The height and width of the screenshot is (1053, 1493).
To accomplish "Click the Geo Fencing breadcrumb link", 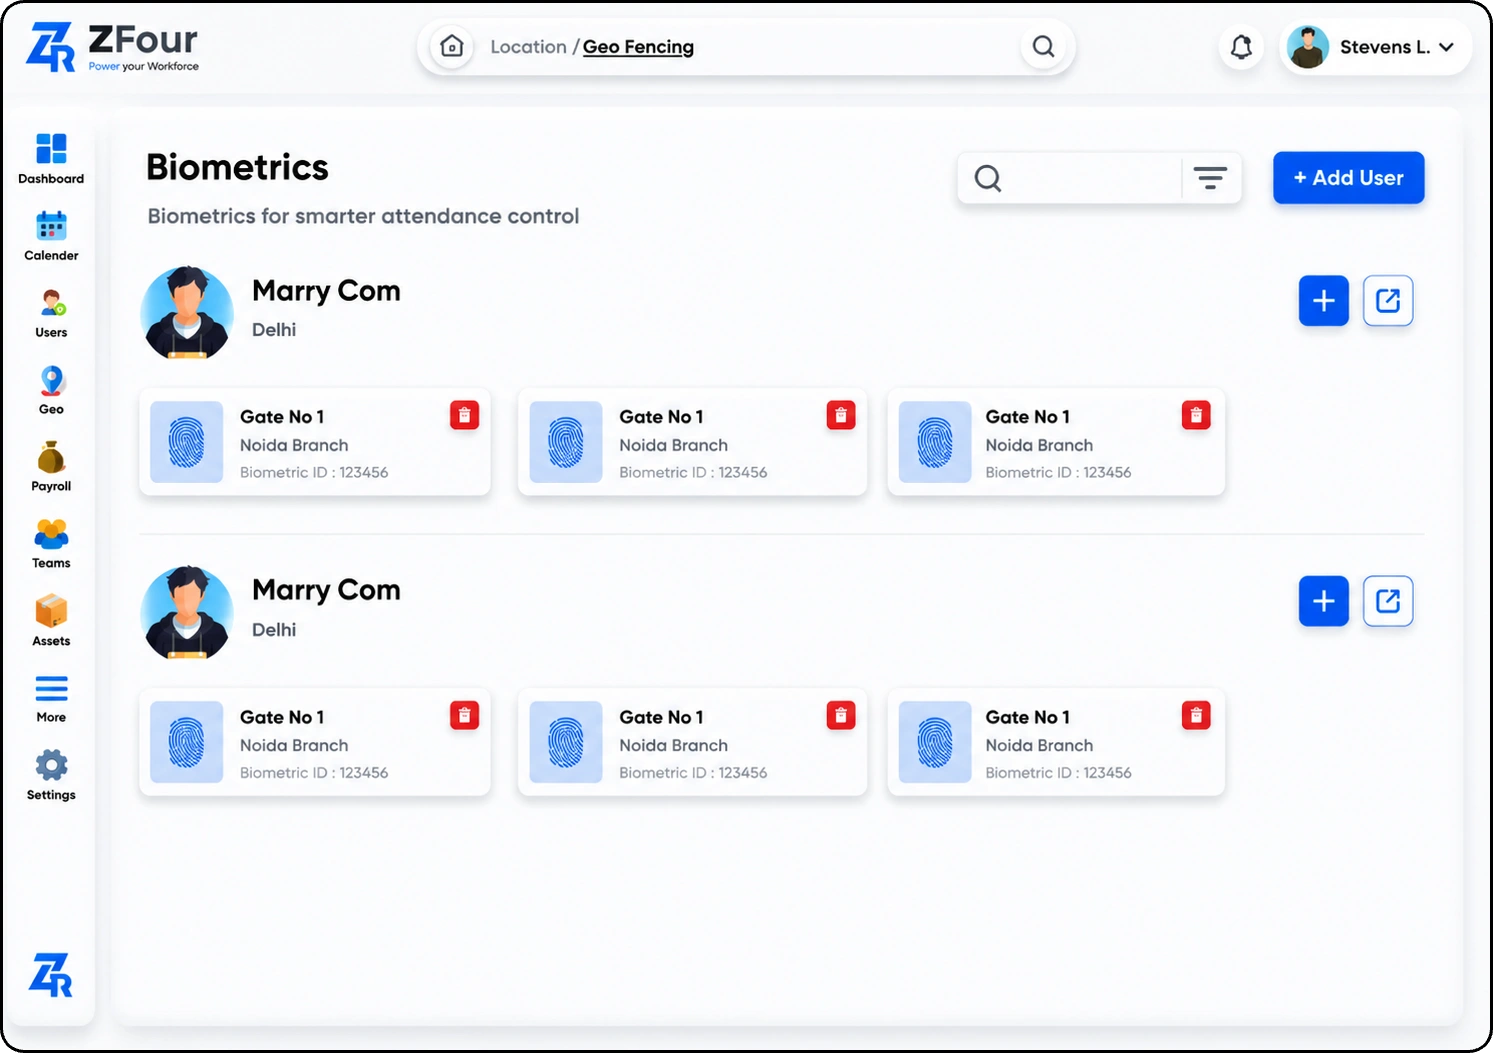I will 638,47.
